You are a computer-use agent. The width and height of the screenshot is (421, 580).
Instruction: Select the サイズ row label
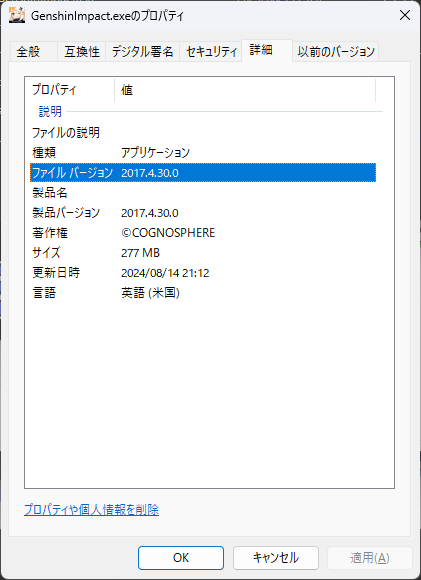point(46,253)
